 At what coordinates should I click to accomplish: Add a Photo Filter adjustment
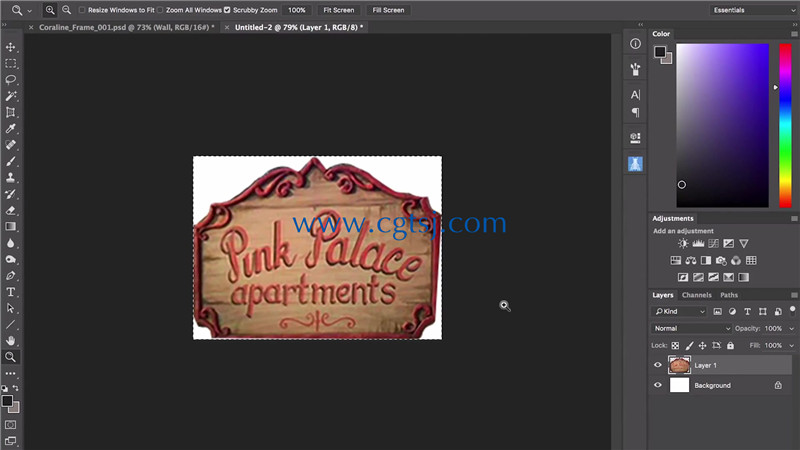721,261
